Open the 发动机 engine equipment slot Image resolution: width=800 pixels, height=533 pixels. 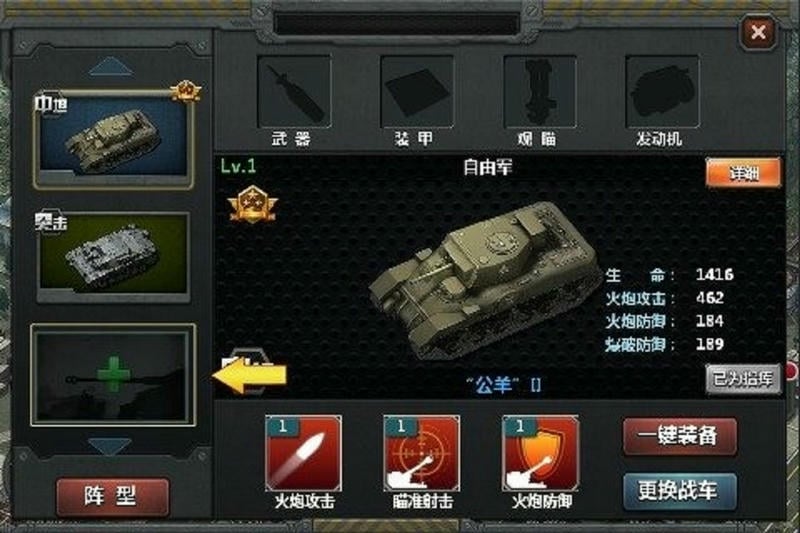tap(662, 92)
